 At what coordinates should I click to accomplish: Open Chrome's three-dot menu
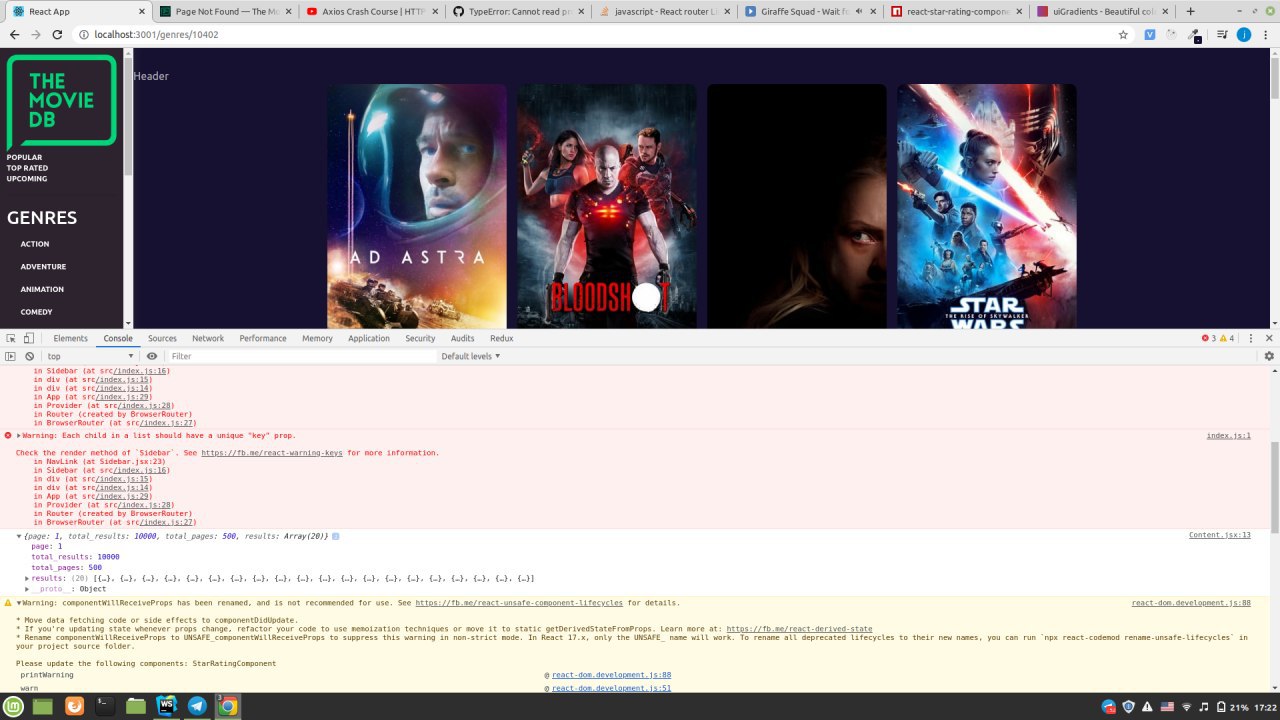point(1266,34)
